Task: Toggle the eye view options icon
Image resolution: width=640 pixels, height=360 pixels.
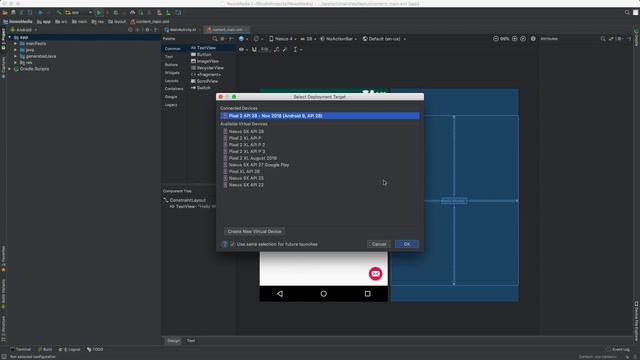Action: pos(243,49)
